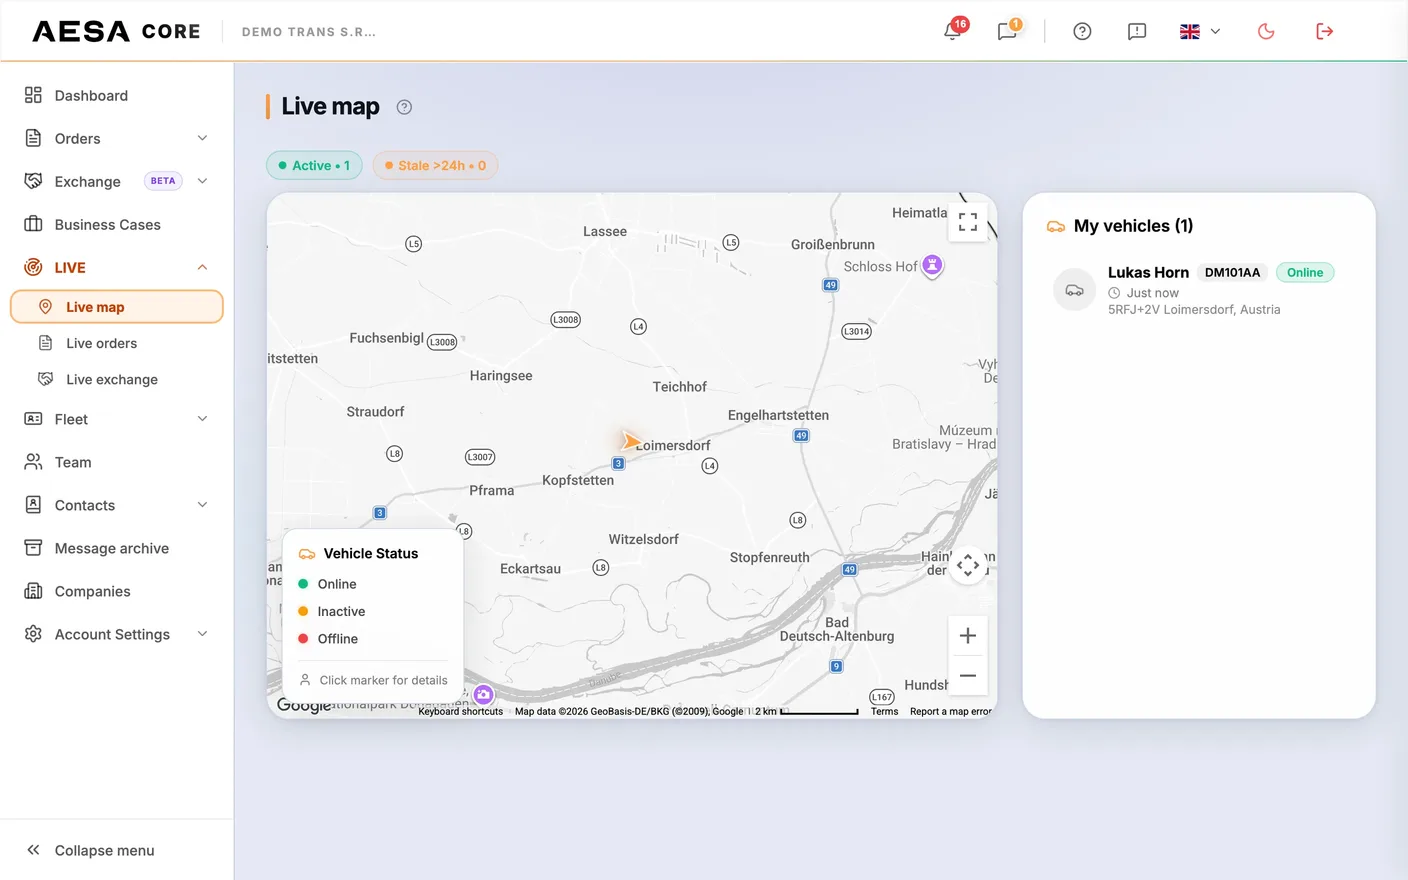The height and width of the screenshot is (880, 1408).
Task: Open the notifications bell
Action: (x=953, y=31)
